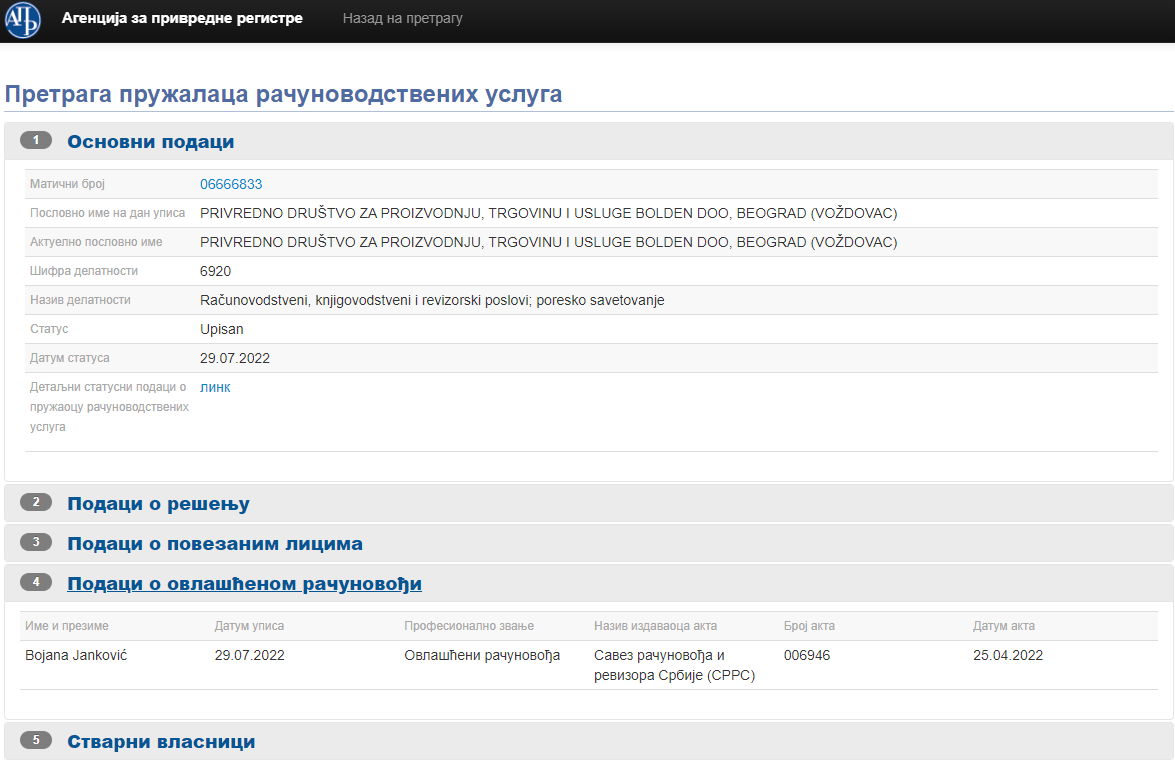
Task: Select the Računovodstveni, knjigovodstveni activity description
Action: (x=432, y=301)
